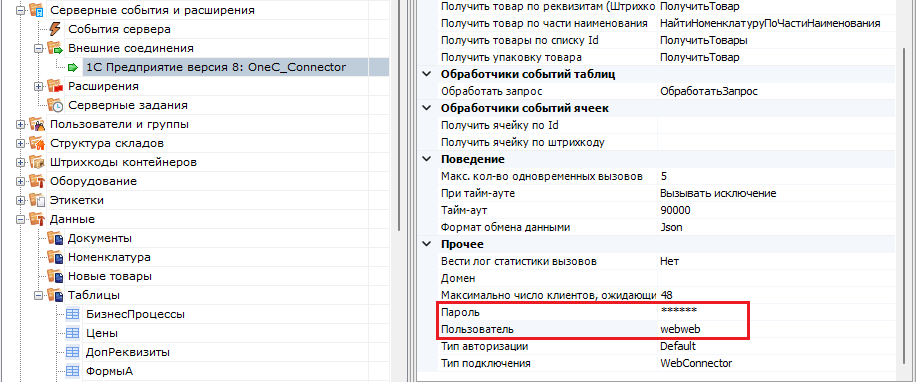Click Вести лог статистики вызовов value Нет

pos(669,261)
